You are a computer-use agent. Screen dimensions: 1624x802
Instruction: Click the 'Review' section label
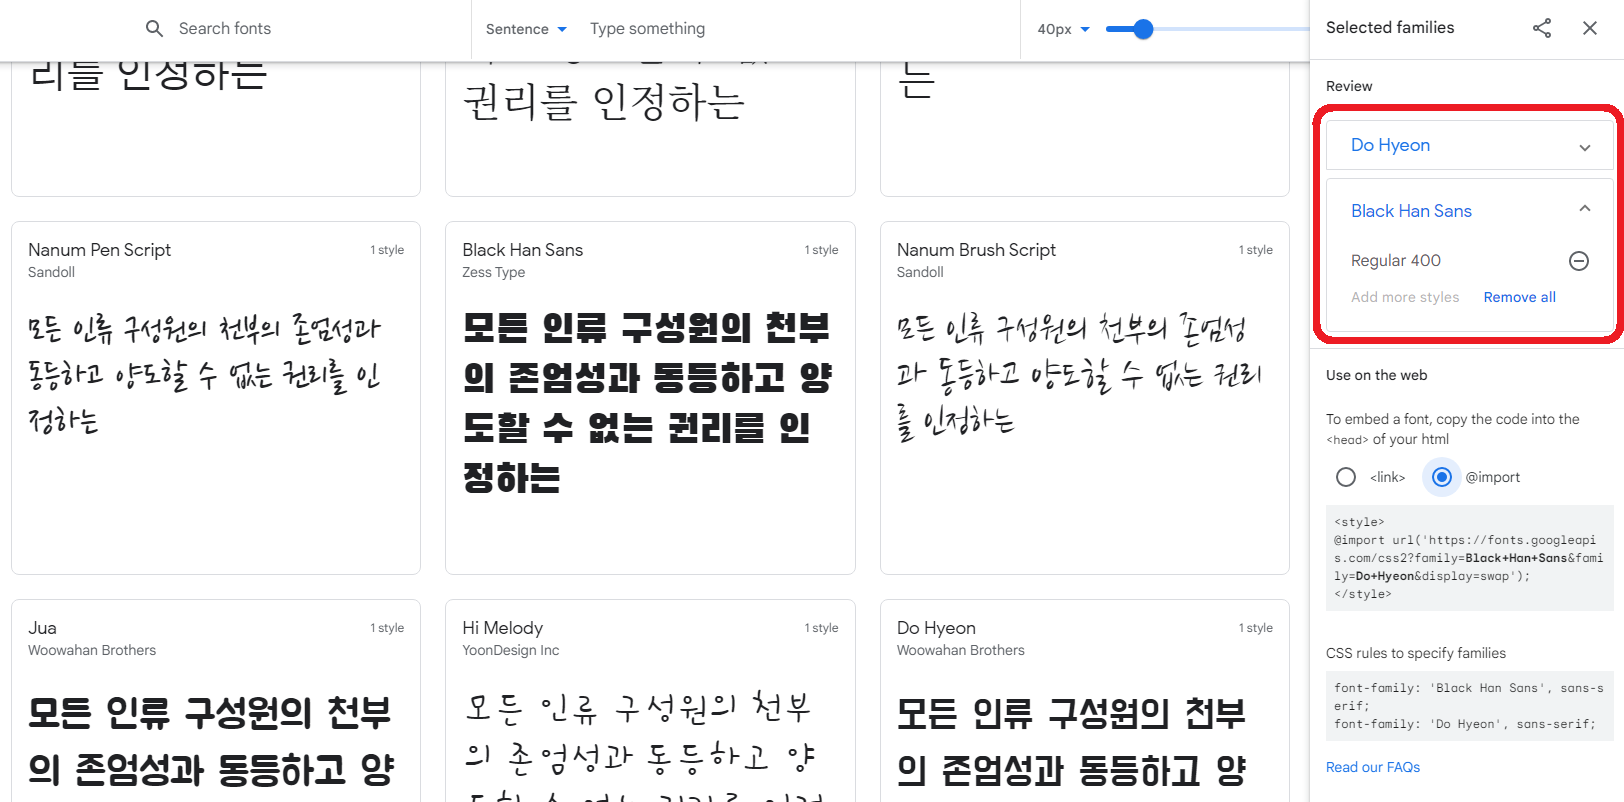click(x=1349, y=86)
